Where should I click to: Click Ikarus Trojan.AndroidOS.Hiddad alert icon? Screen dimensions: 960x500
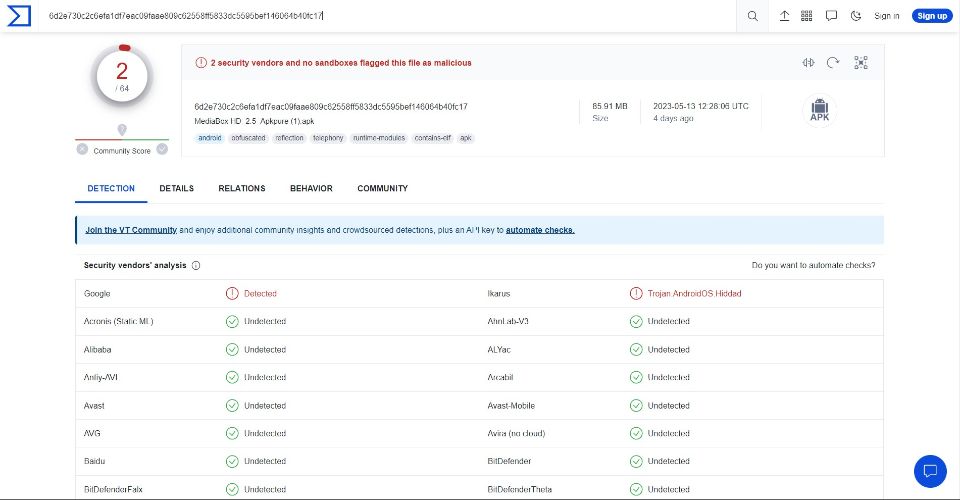point(636,294)
